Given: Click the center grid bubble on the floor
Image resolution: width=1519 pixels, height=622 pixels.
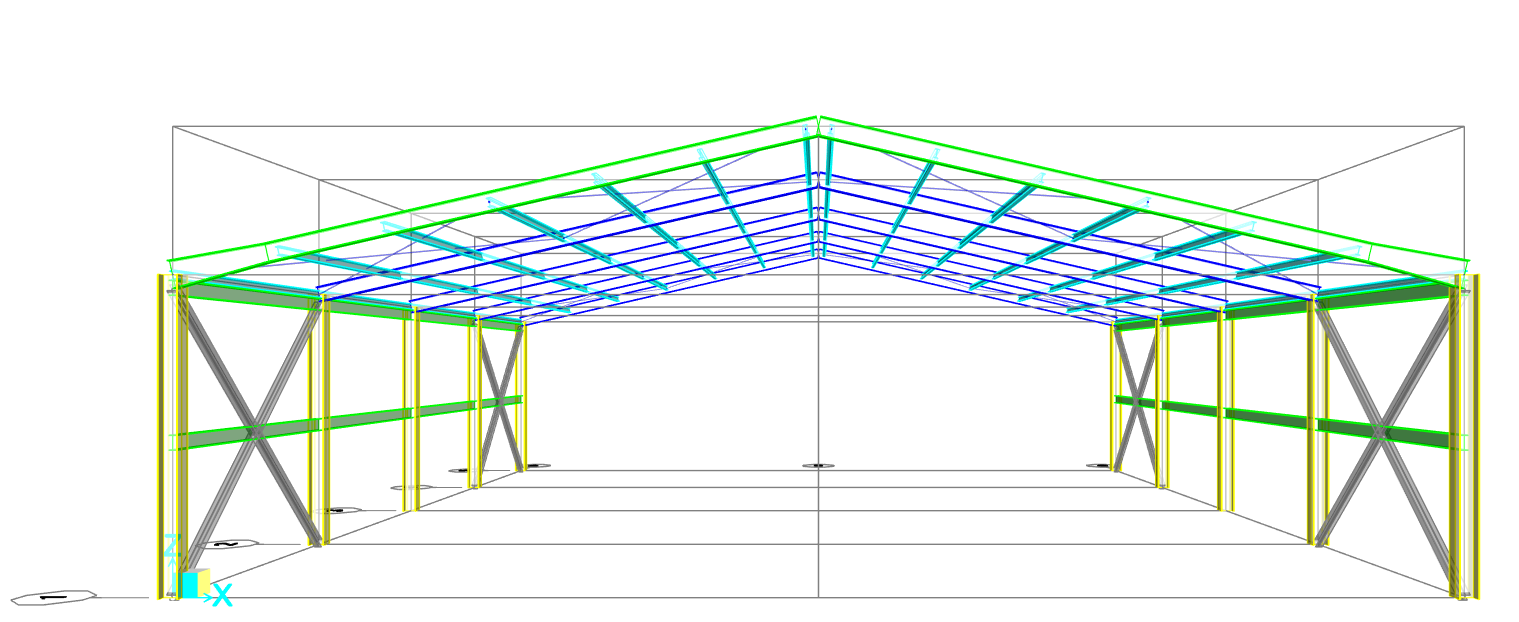Looking at the screenshot, I should click(x=818, y=466).
